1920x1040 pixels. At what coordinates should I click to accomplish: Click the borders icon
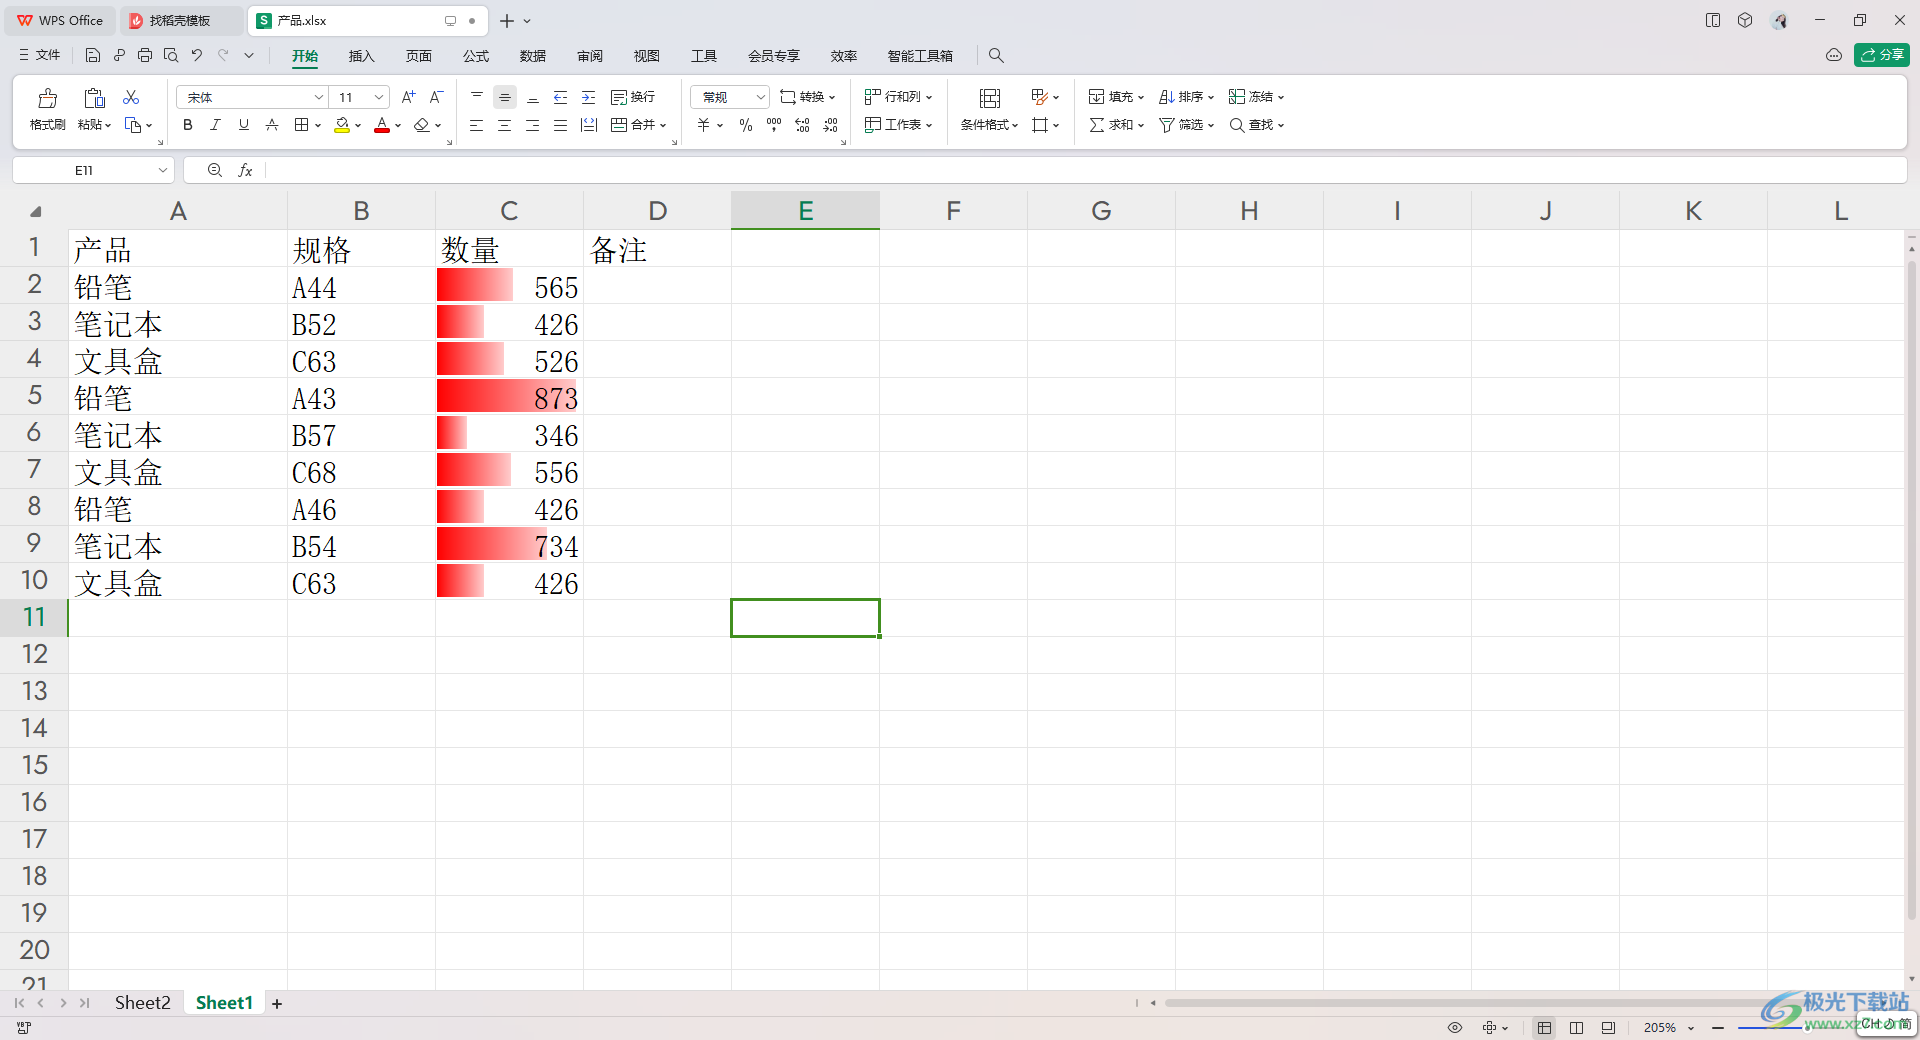point(301,125)
